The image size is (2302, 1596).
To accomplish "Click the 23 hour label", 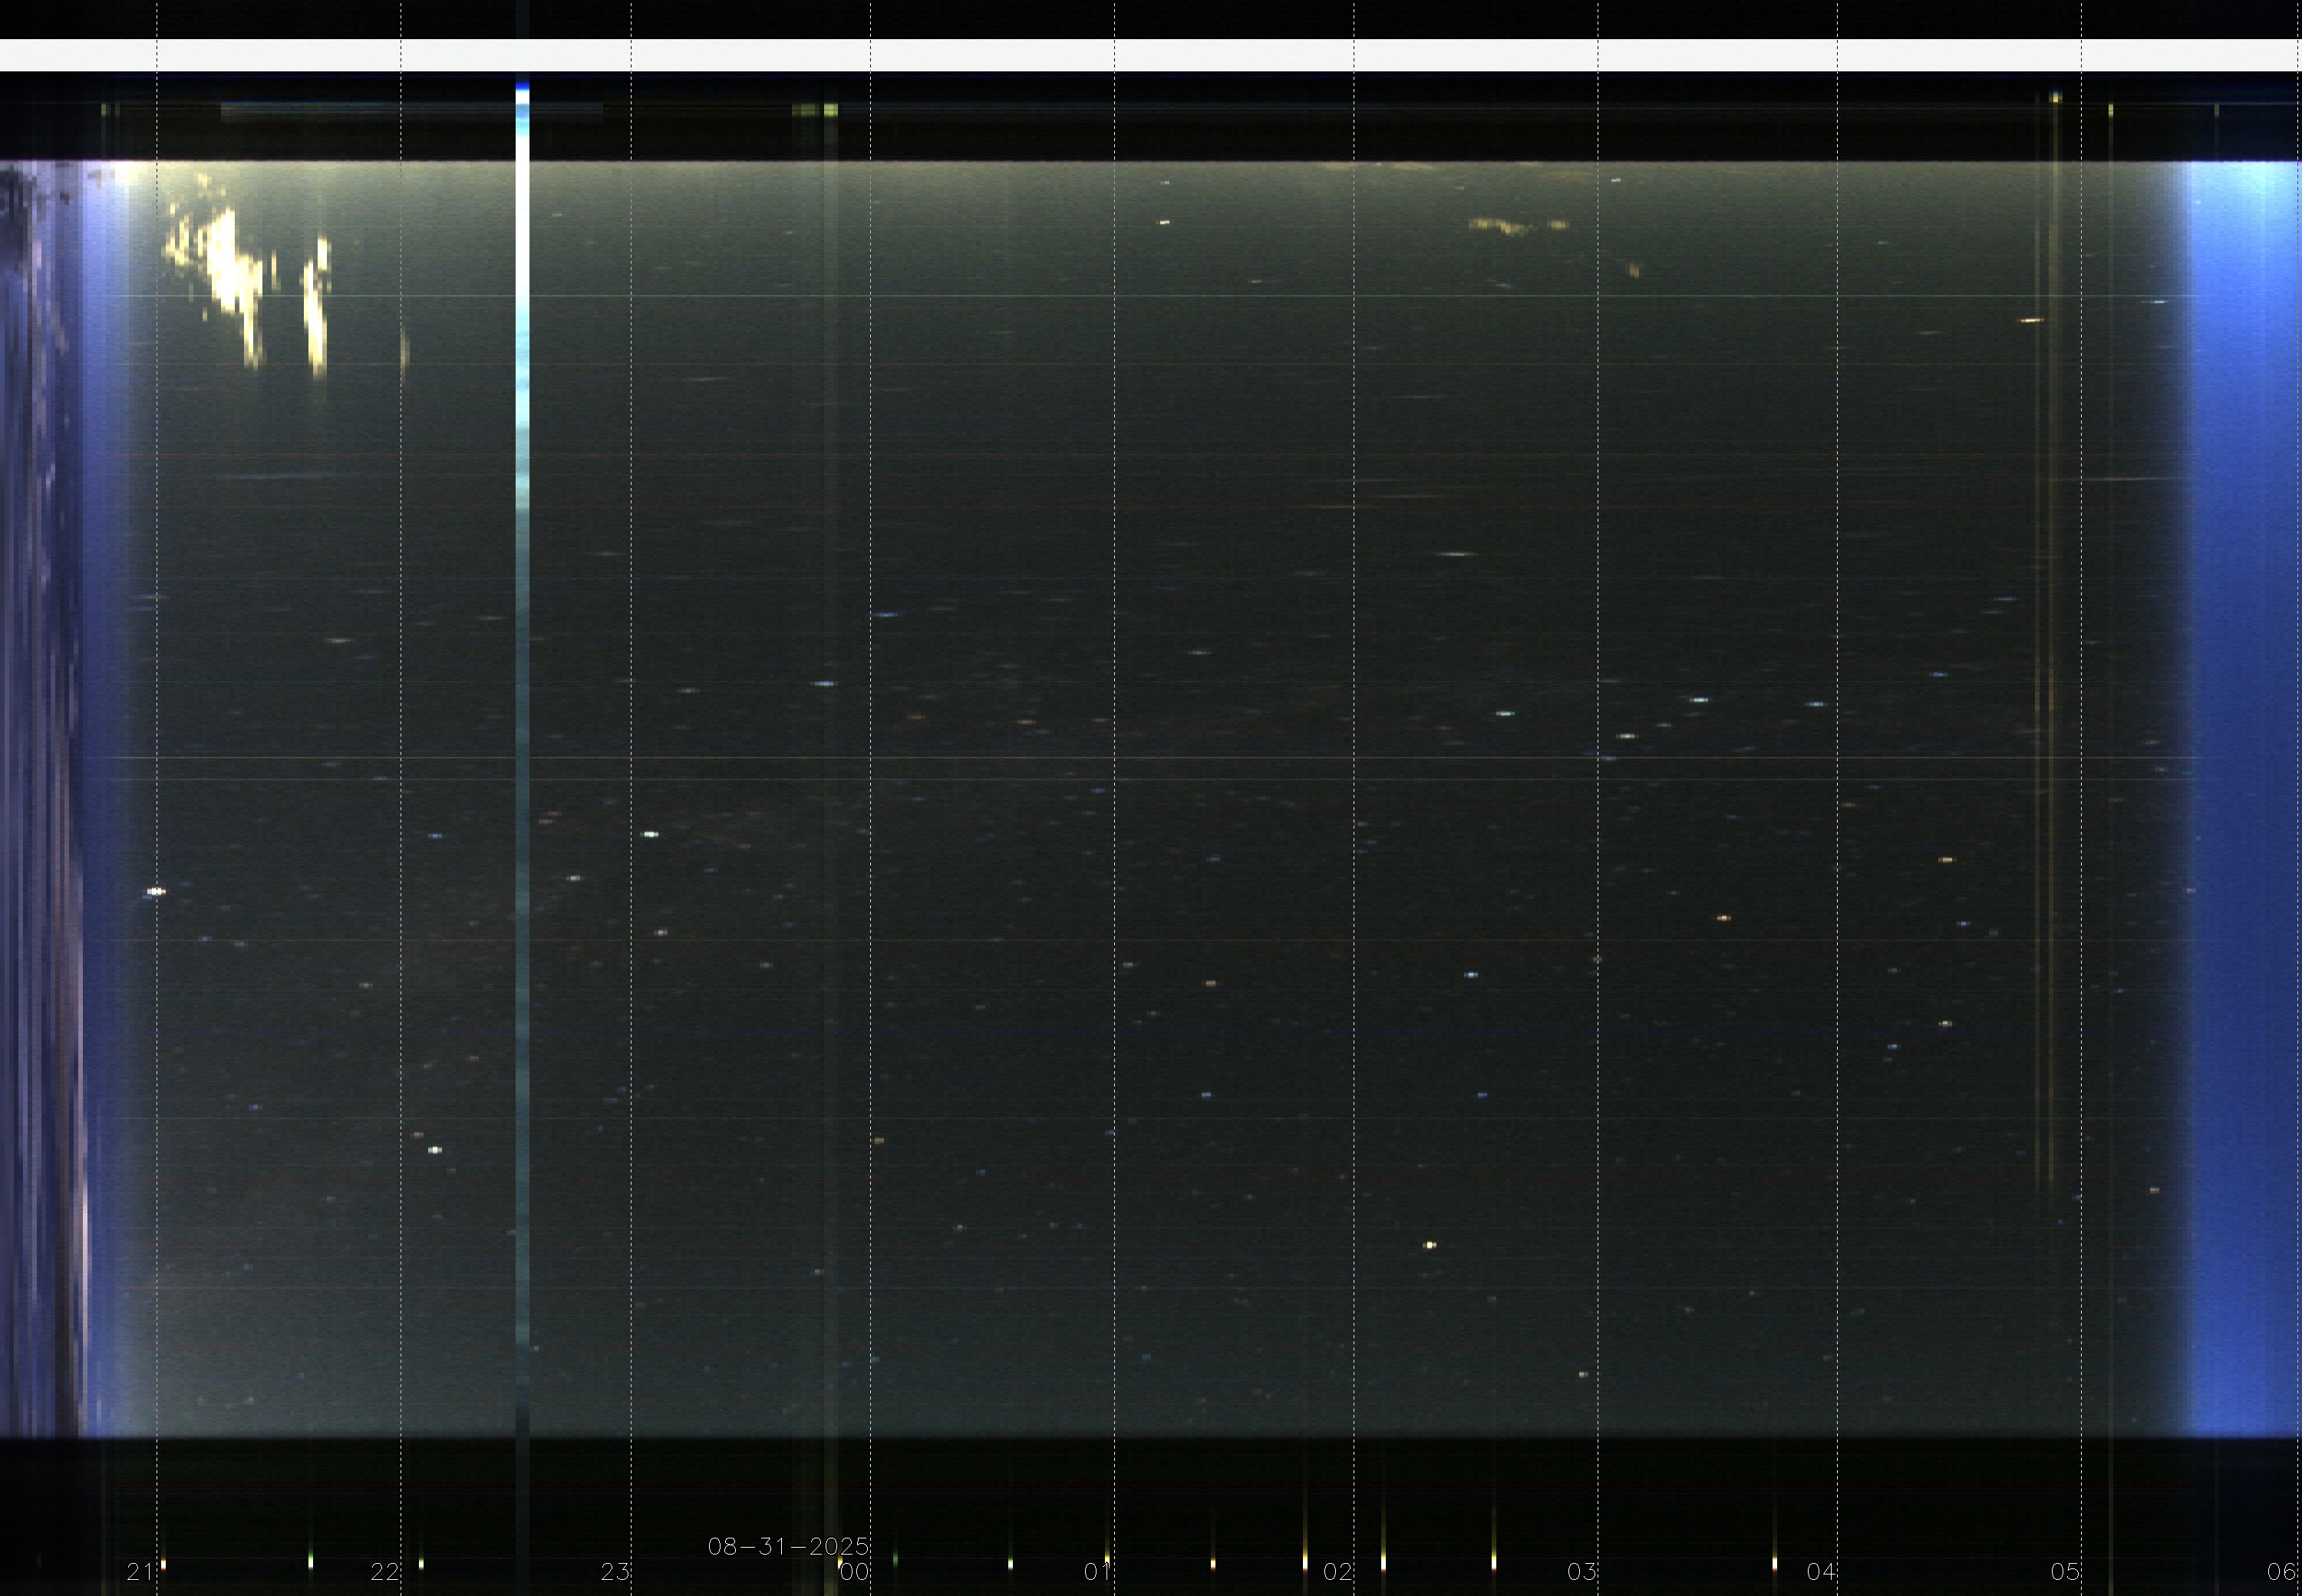I will pos(615,1572).
